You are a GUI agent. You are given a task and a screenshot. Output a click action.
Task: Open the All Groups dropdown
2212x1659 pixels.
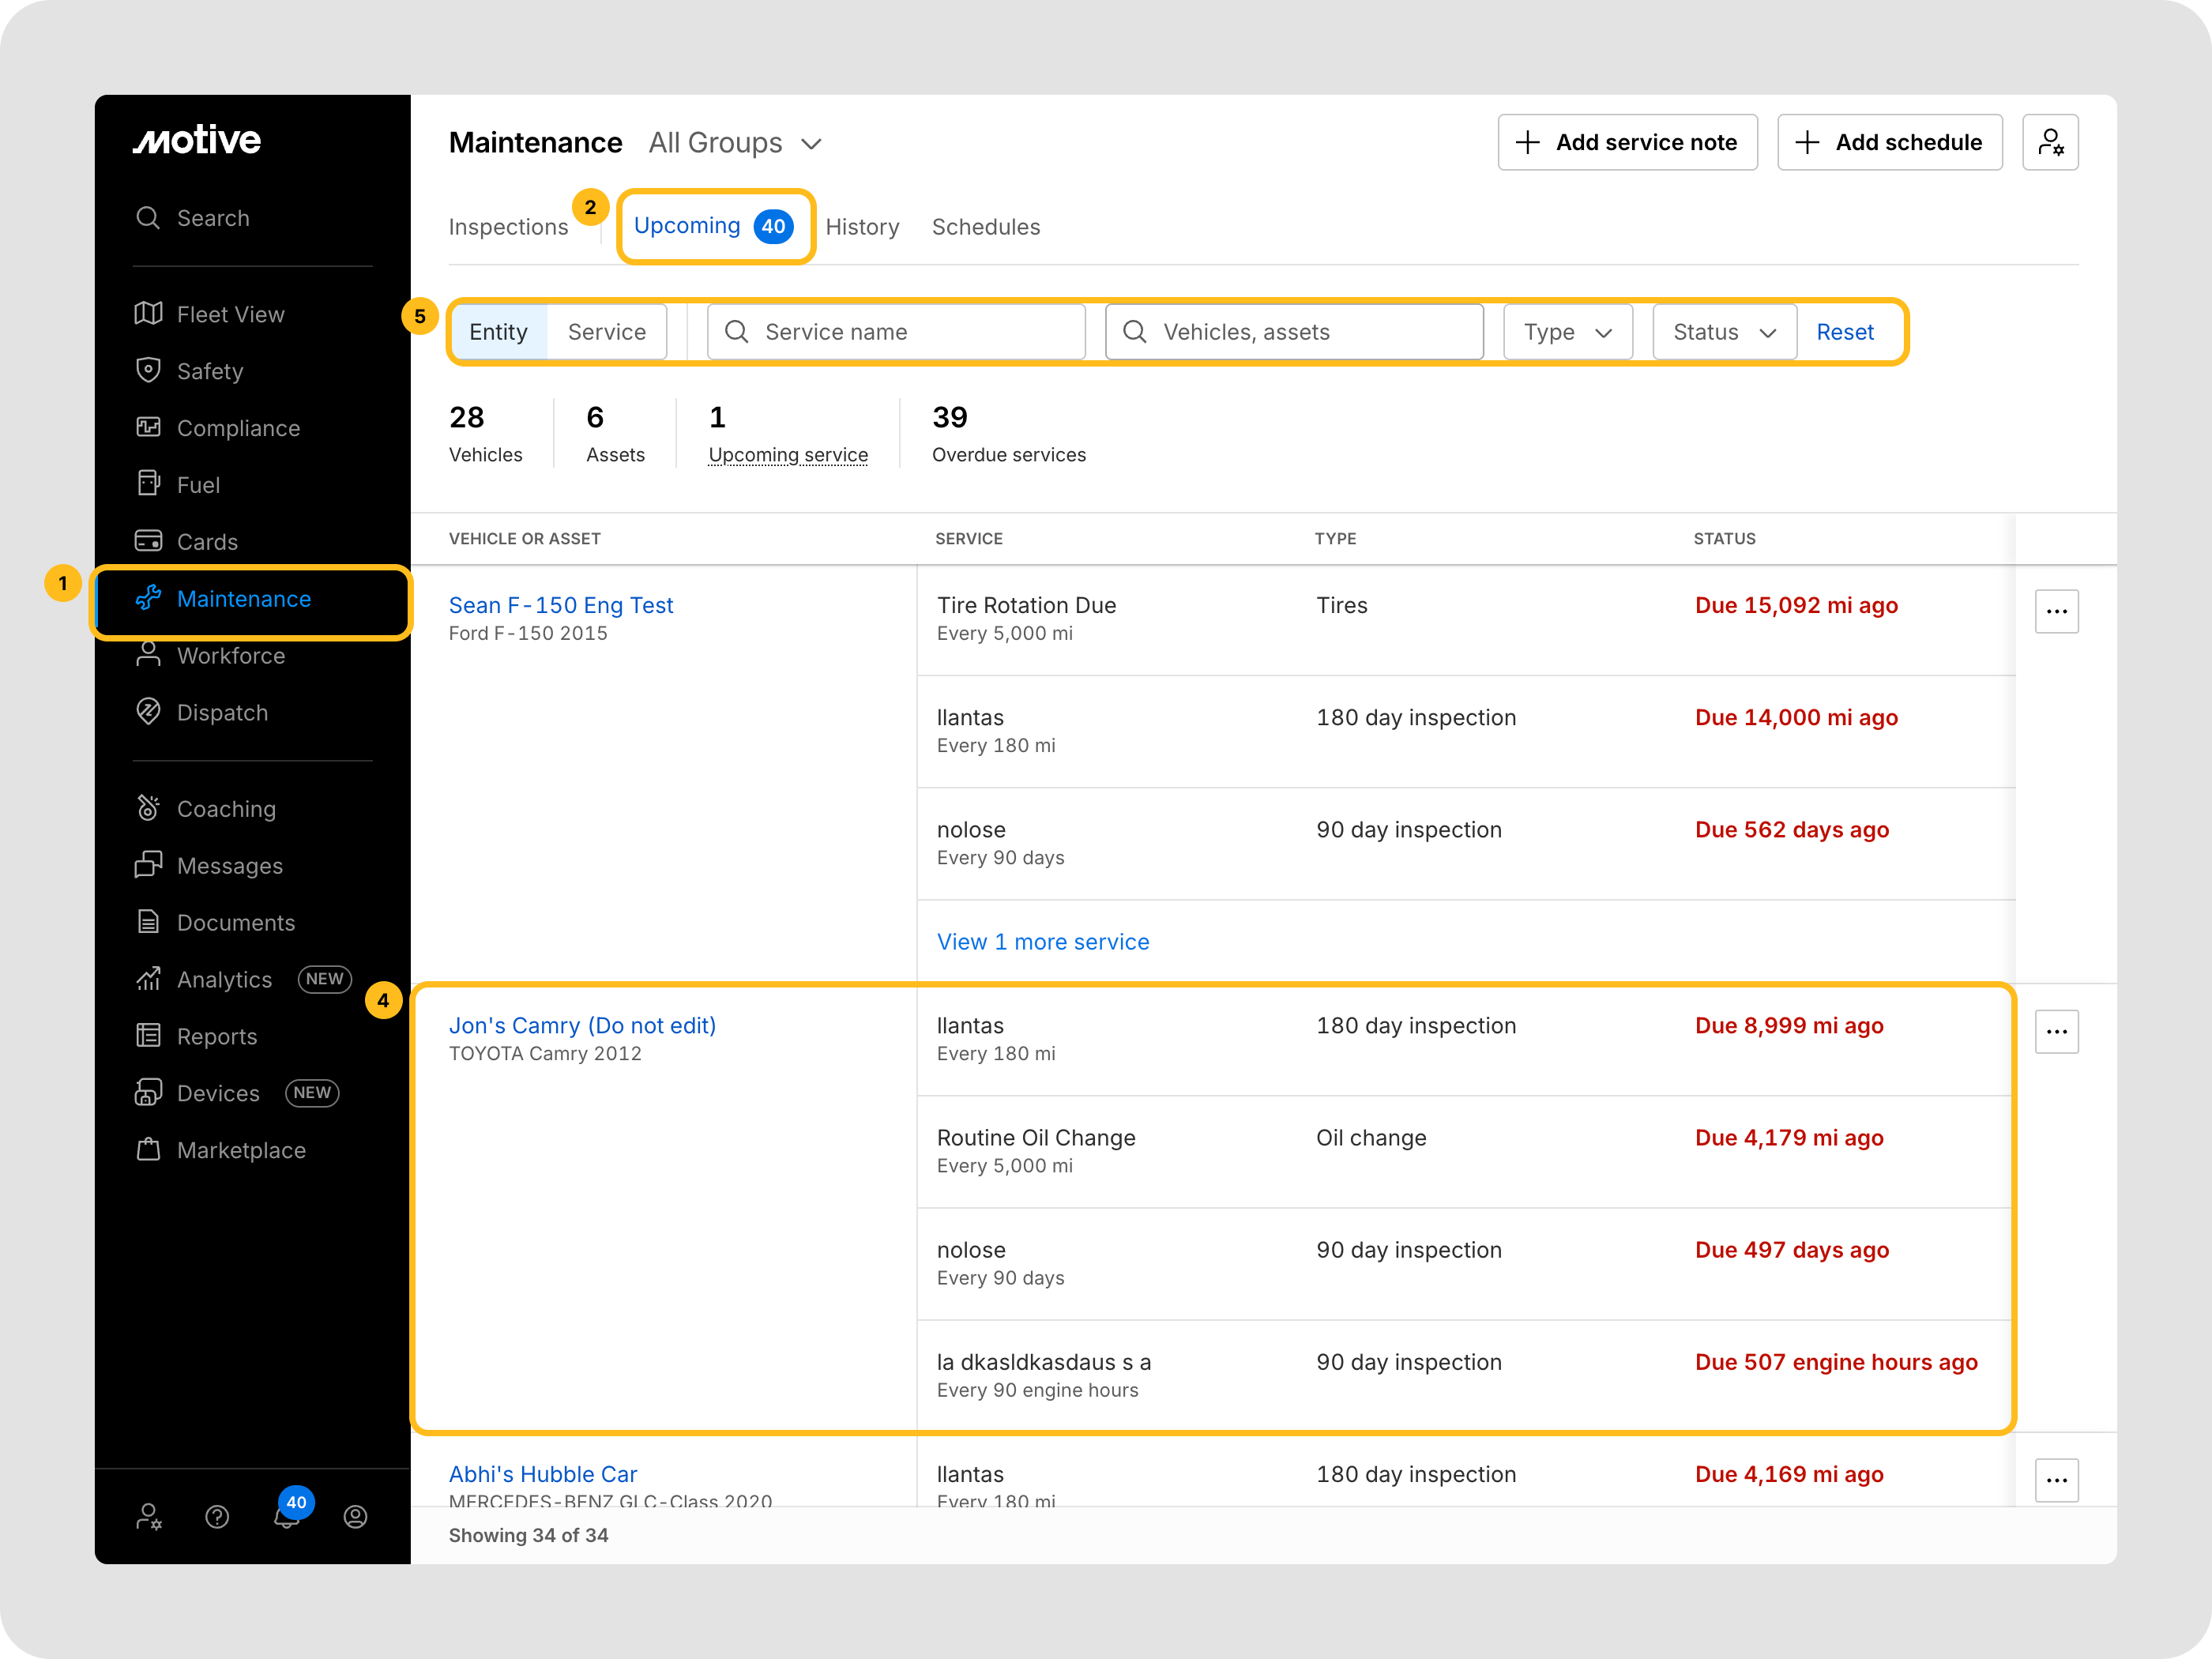click(x=735, y=143)
